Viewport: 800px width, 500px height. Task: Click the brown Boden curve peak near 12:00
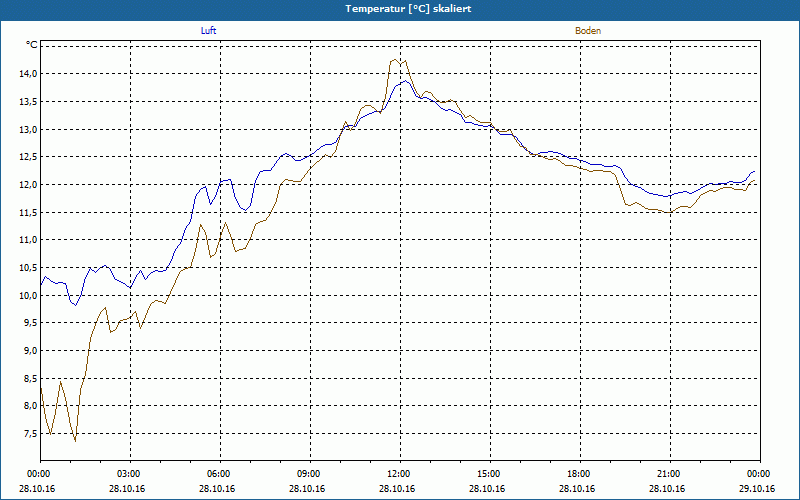[395, 60]
